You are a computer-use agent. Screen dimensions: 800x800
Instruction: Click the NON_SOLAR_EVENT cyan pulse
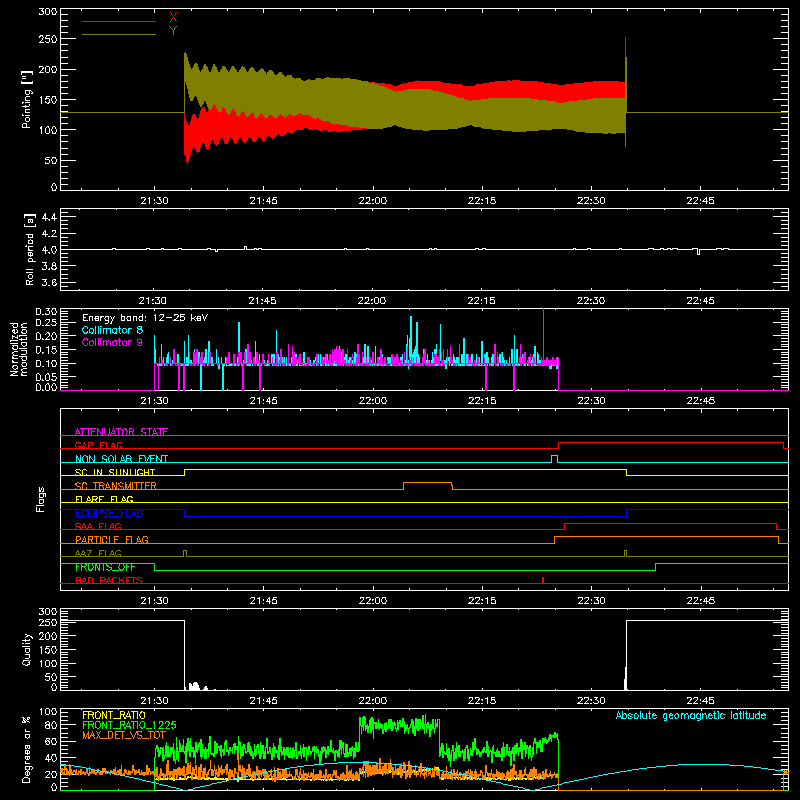[x=555, y=459]
